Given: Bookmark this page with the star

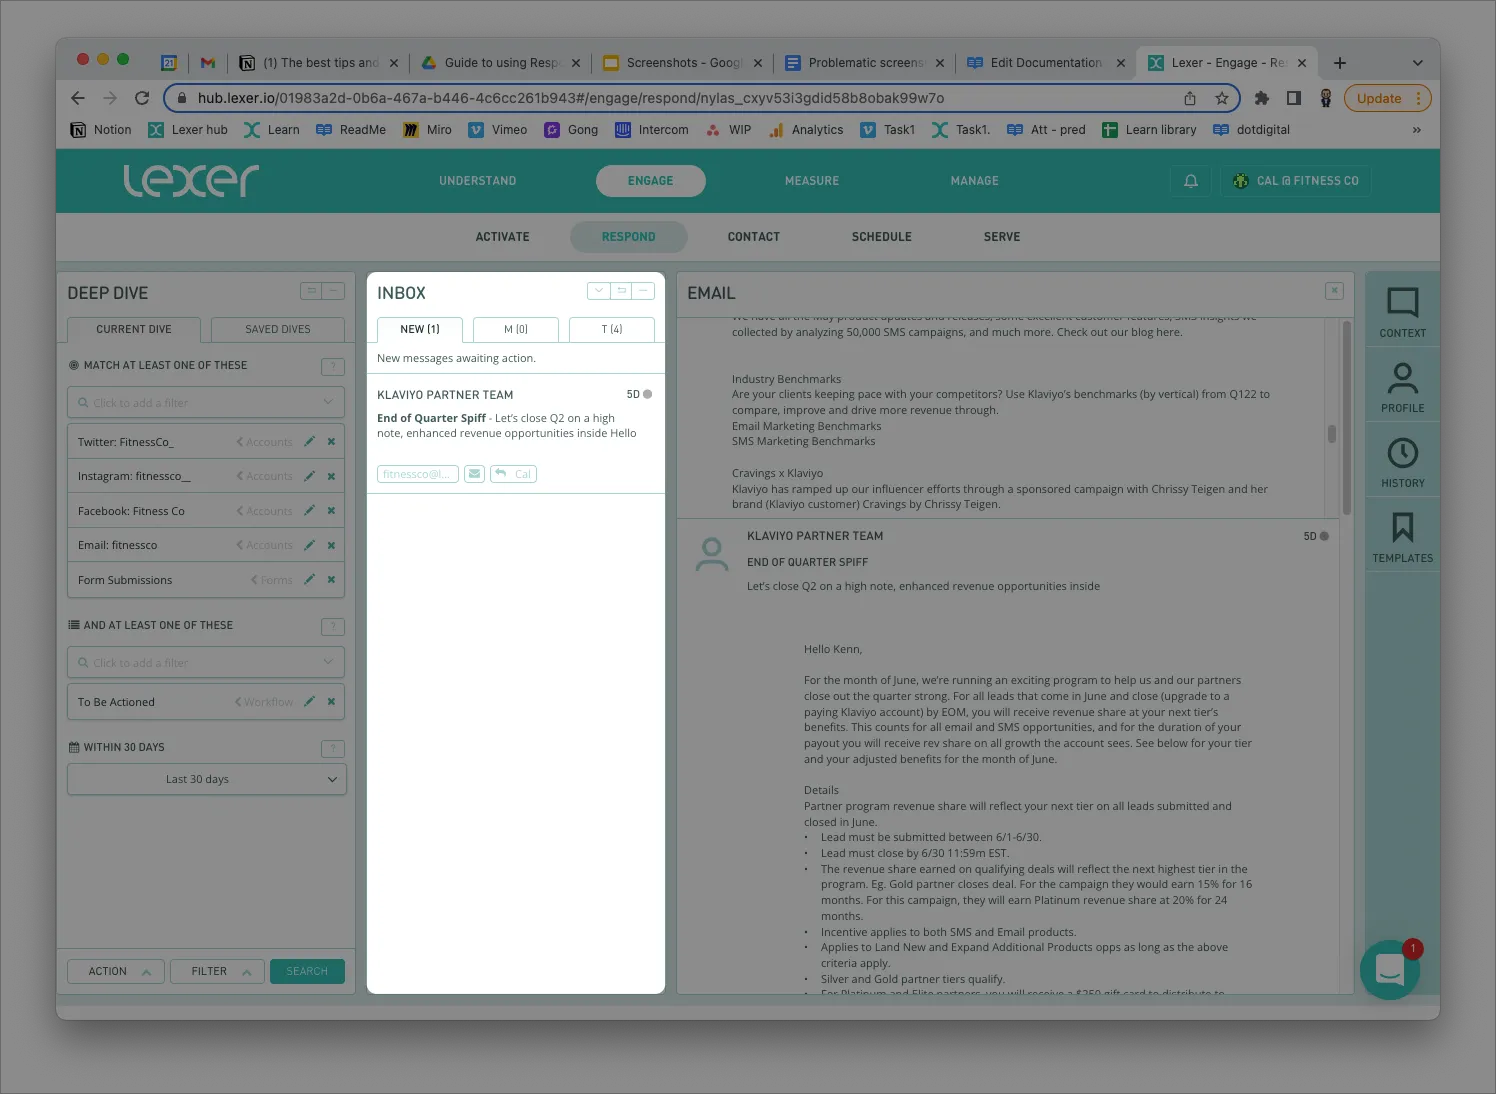Looking at the screenshot, I should click(x=1221, y=98).
